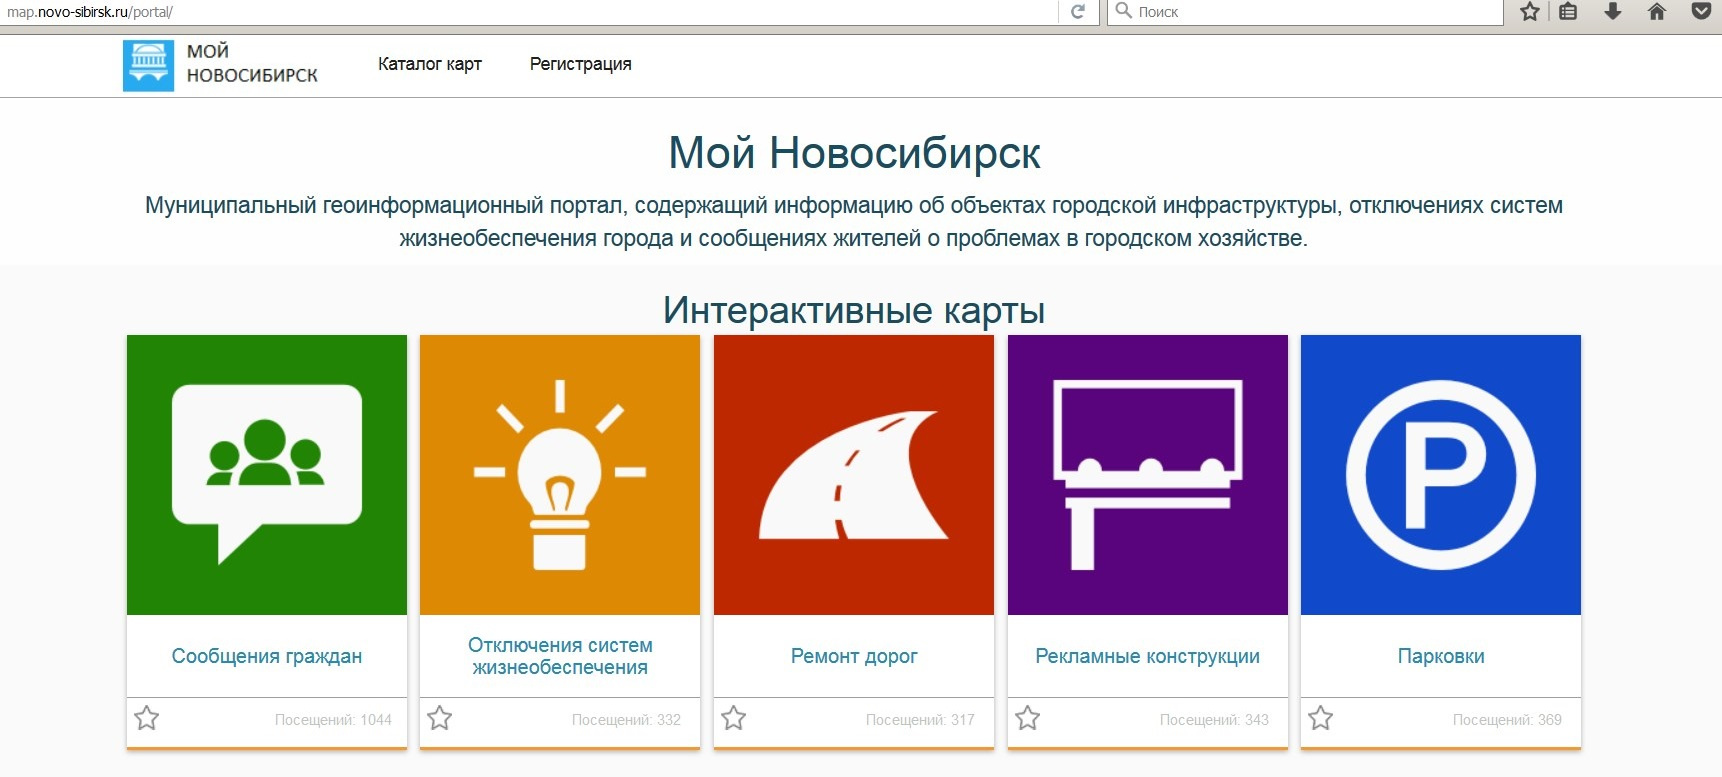Reload the page with the refresh icon
The width and height of the screenshot is (1722, 777).
tap(1078, 12)
